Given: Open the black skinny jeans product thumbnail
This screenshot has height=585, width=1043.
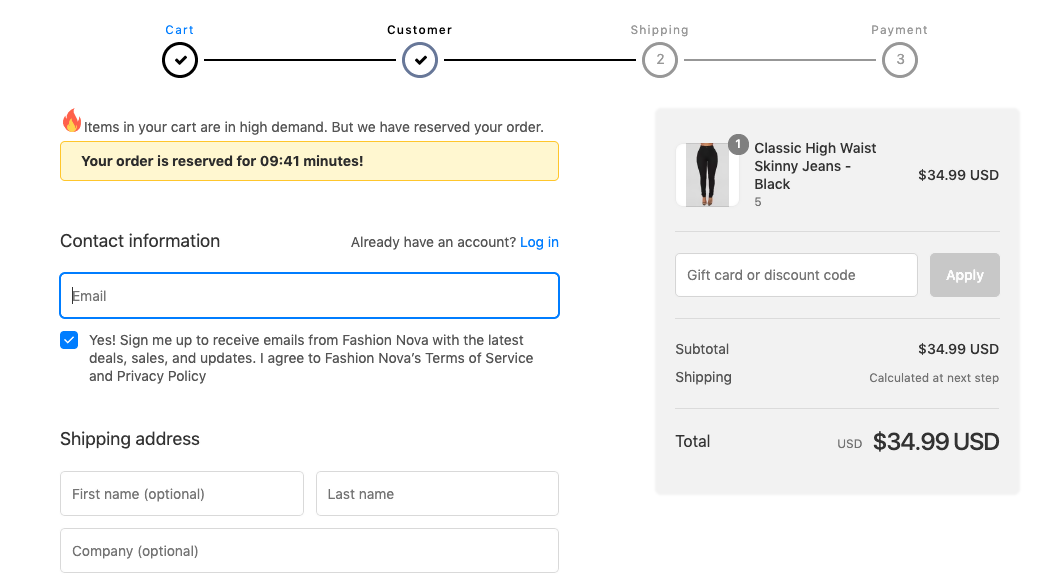Looking at the screenshot, I should [x=707, y=175].
